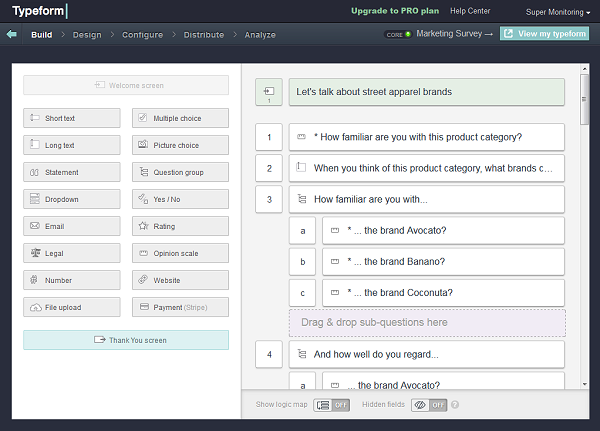Screen dimensions: 600x431
Task: Toggle the Show logic map switch
Action: [x=331, y=405]
